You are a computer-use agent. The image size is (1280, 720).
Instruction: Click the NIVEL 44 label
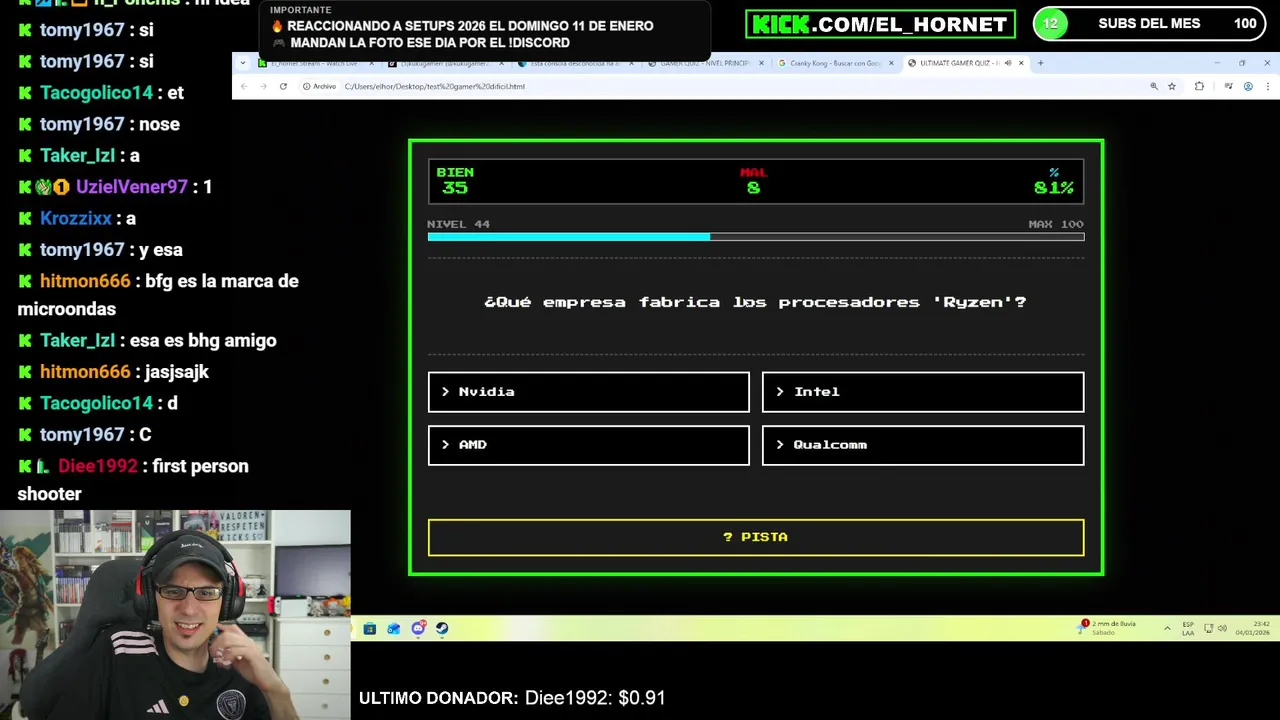coord(458,224)
